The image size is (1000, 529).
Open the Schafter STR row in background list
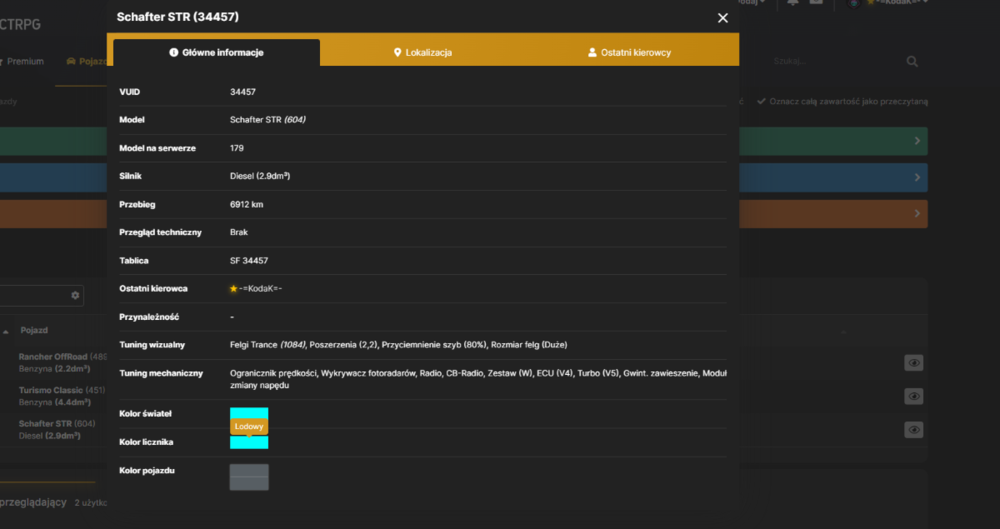click(x=57, y=429)
